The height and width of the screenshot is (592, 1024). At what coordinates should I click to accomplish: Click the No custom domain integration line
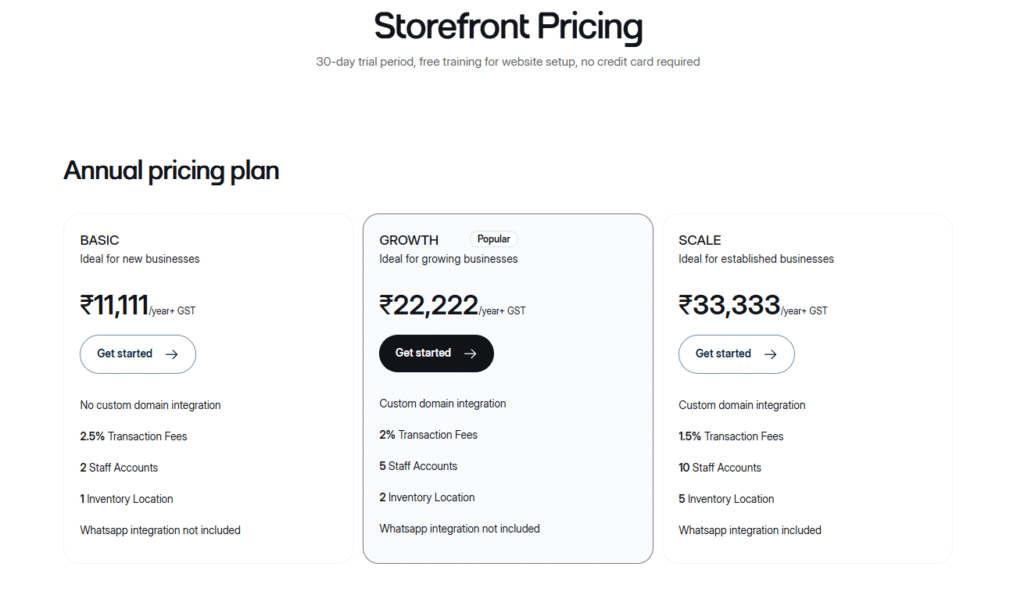click(150, 405)
